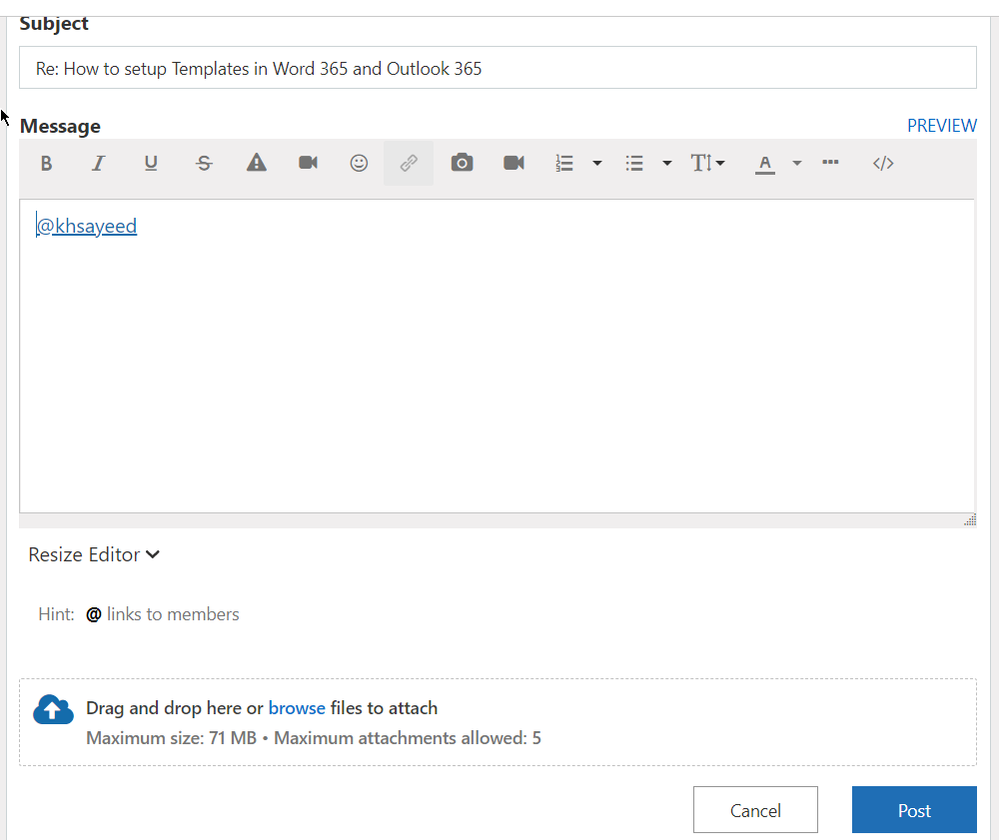Image resolution: width=999 pixels, height=840 pixels.
Task: Open the font size dropdown
Action: tap(708, 163)
